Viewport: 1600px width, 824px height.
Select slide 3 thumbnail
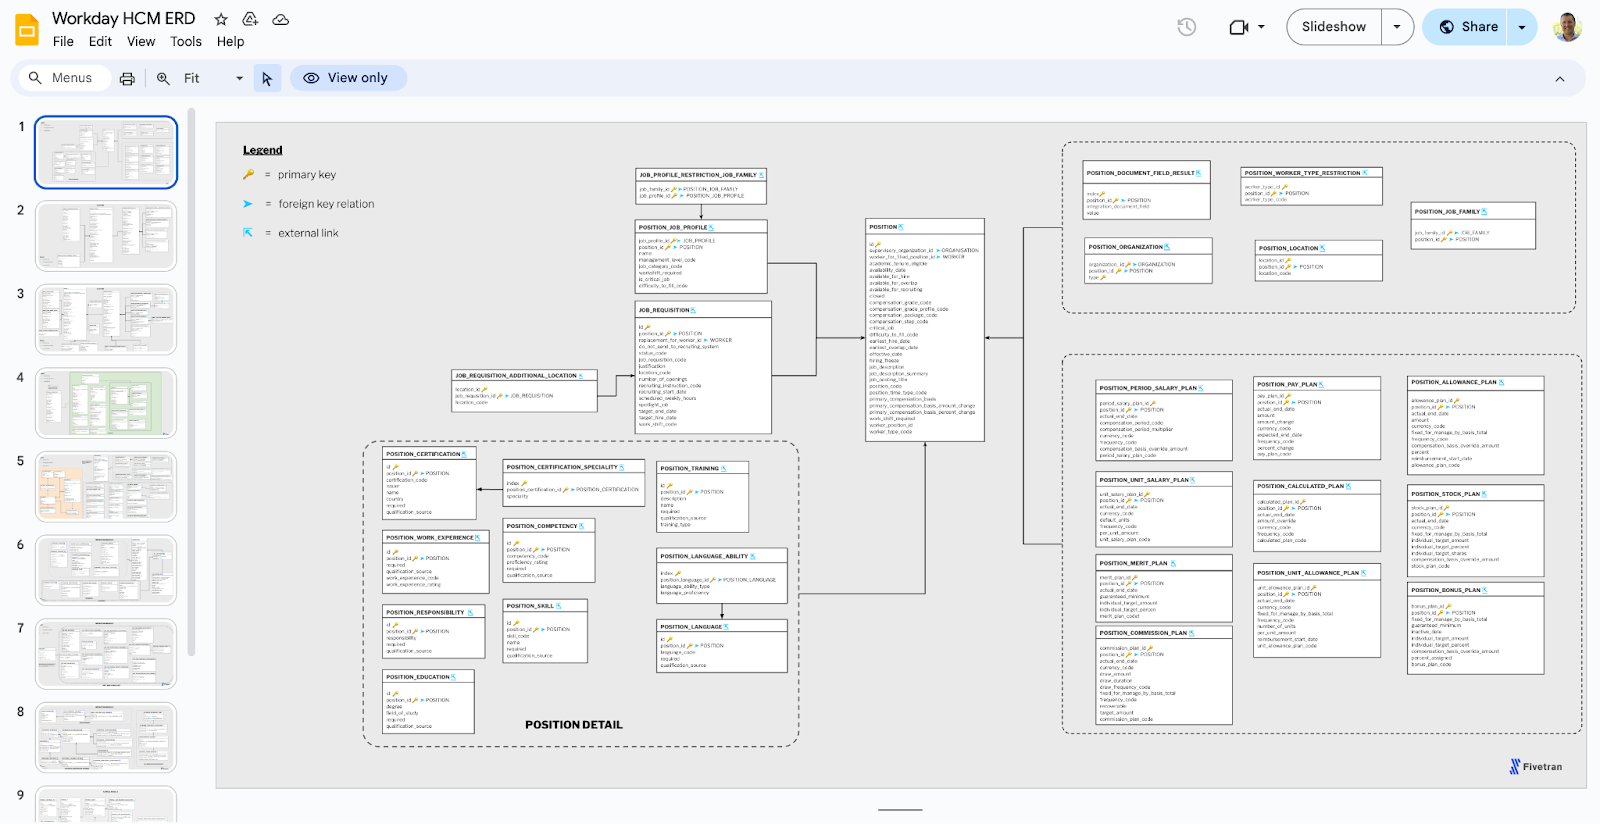(106, 320)
